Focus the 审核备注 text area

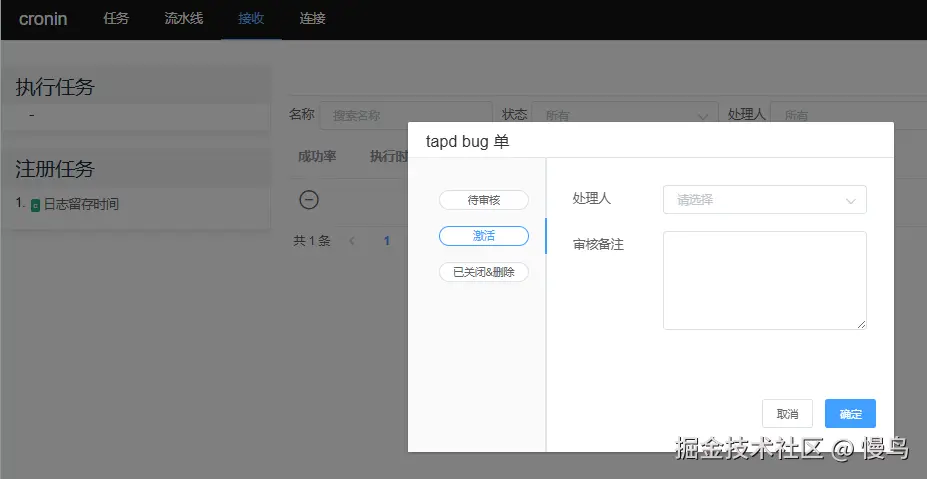click(x=764, y=280)
